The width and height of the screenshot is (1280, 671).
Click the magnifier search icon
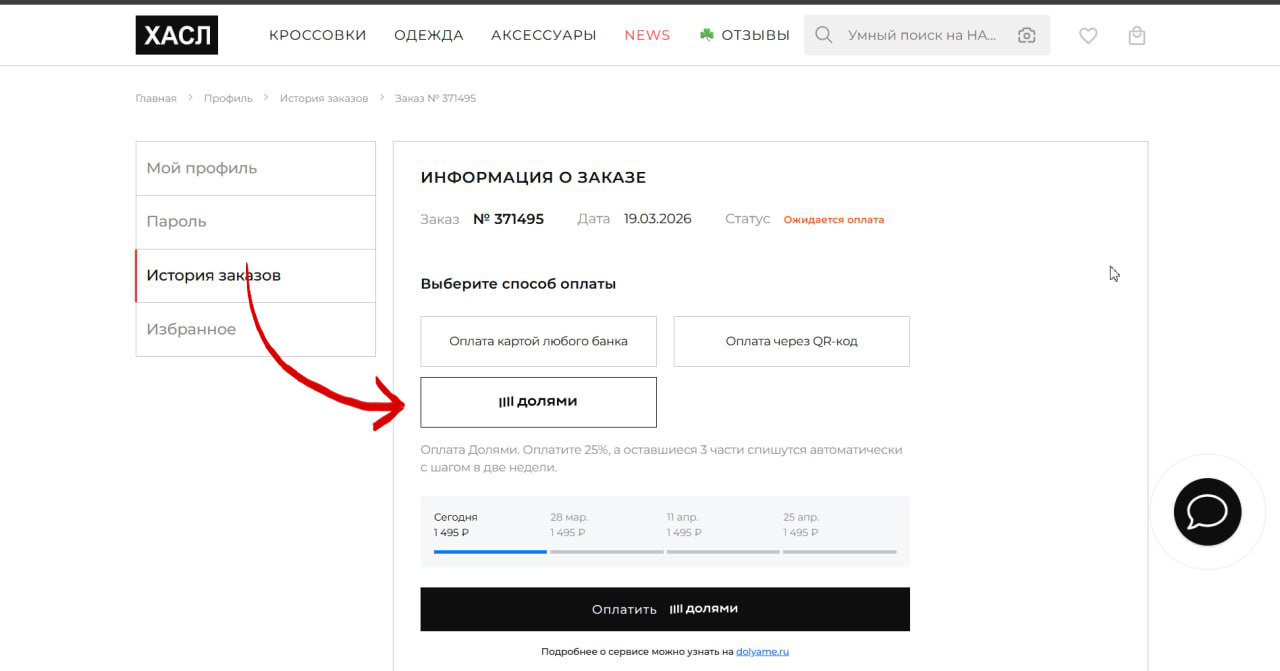[823, 35]
